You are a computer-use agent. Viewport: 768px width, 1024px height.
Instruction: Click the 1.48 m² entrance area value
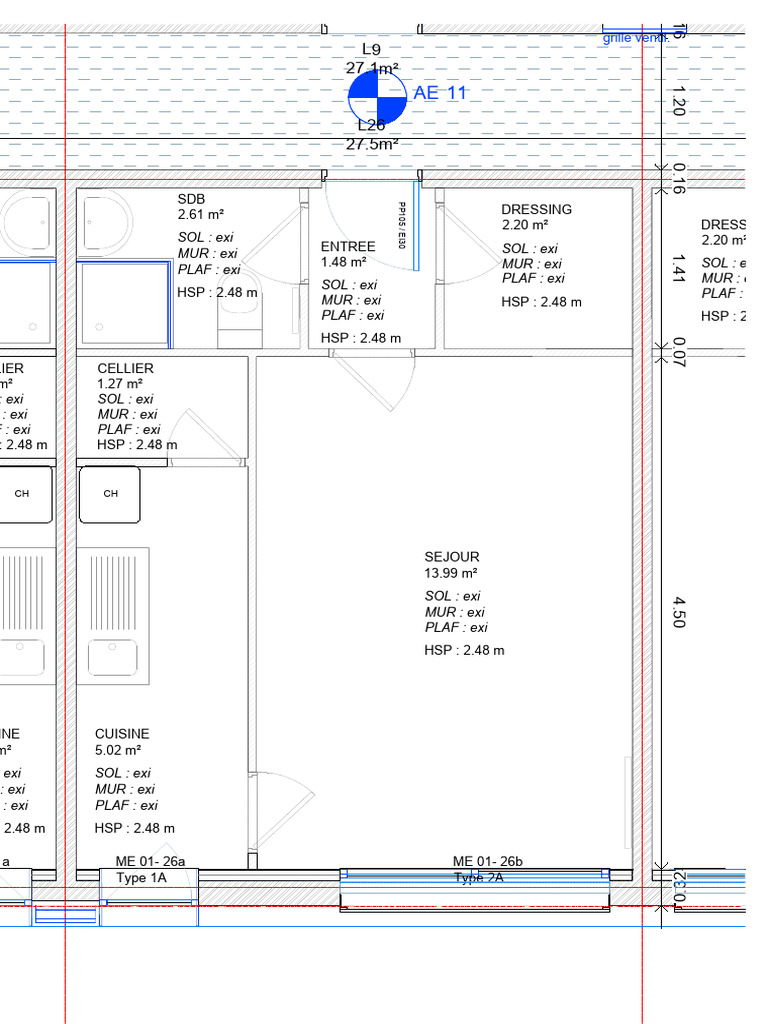[344, 262]
